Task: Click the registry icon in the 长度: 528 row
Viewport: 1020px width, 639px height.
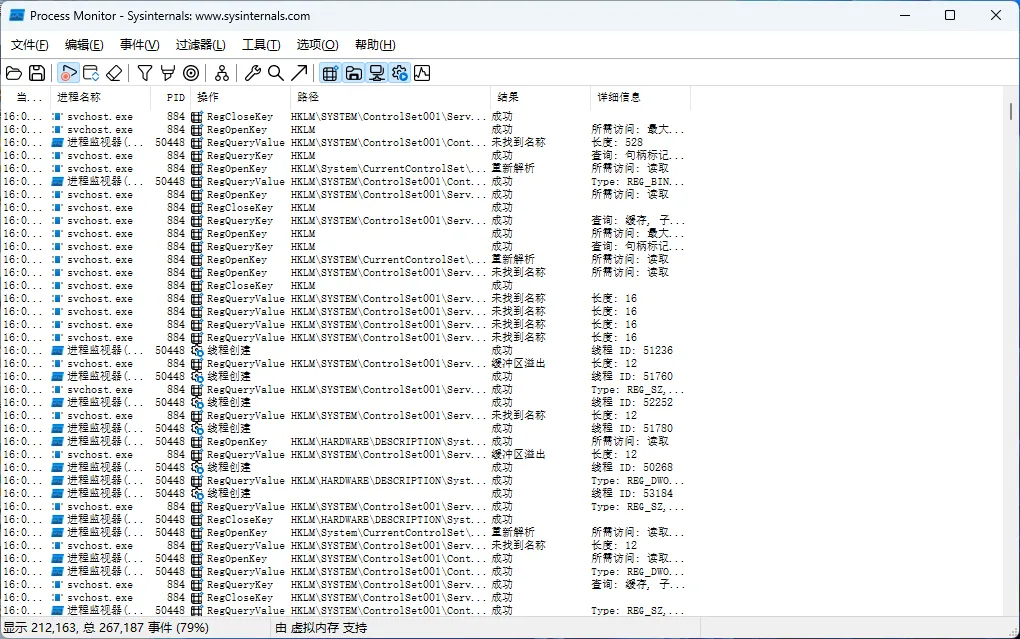Action: pos(196,143)
